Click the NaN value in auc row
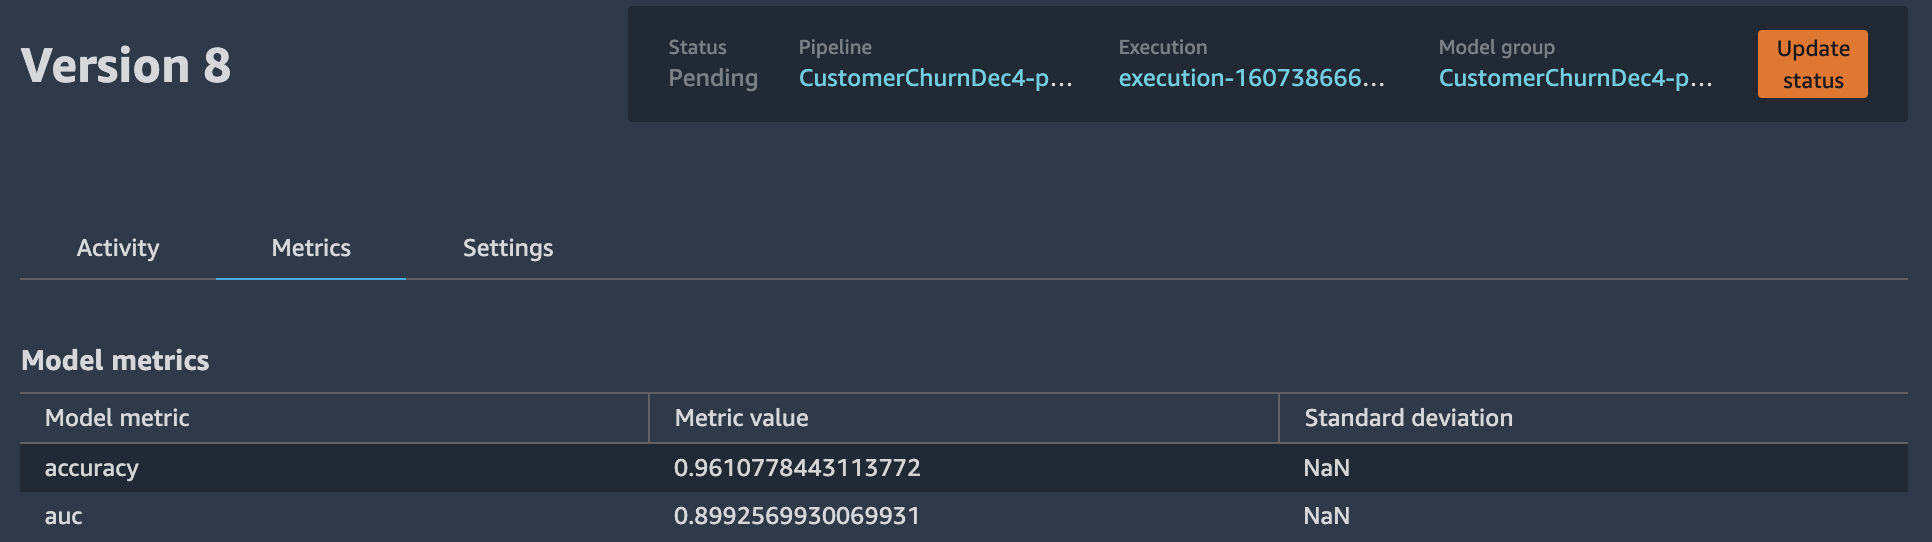This screenshot has width=1932, height=542. click(1326, 516)
